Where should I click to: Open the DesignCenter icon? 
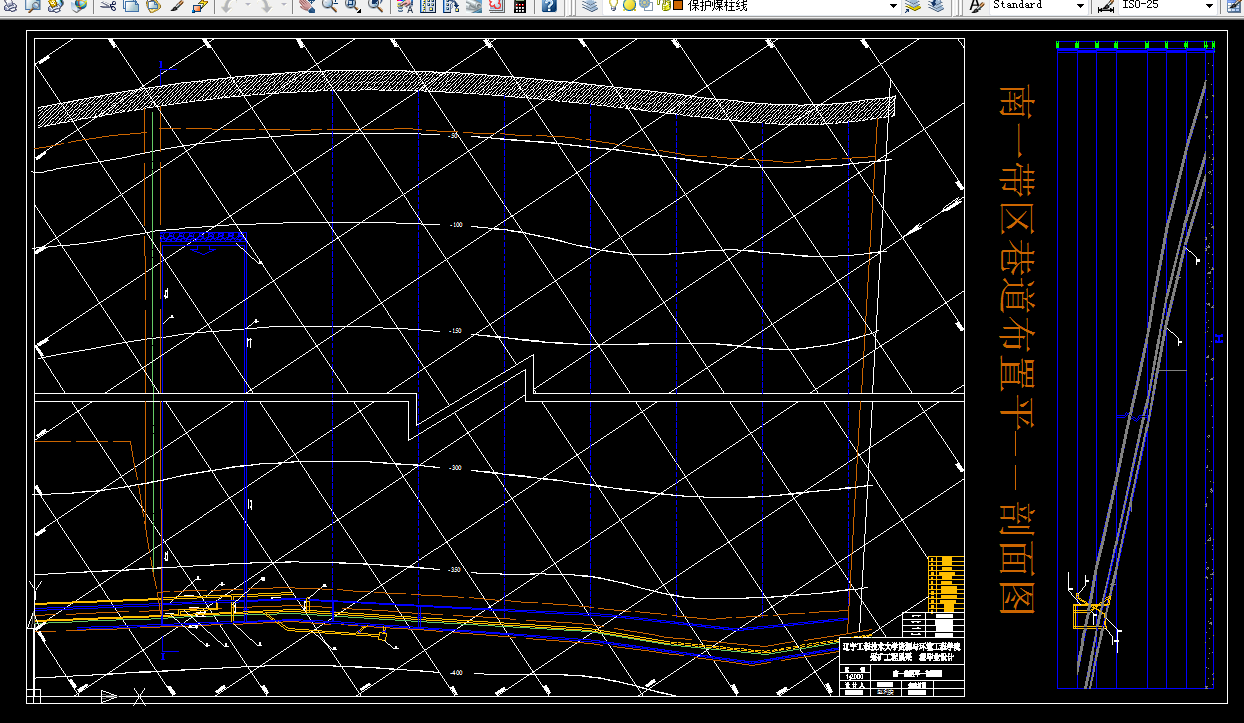coord(427,5)
